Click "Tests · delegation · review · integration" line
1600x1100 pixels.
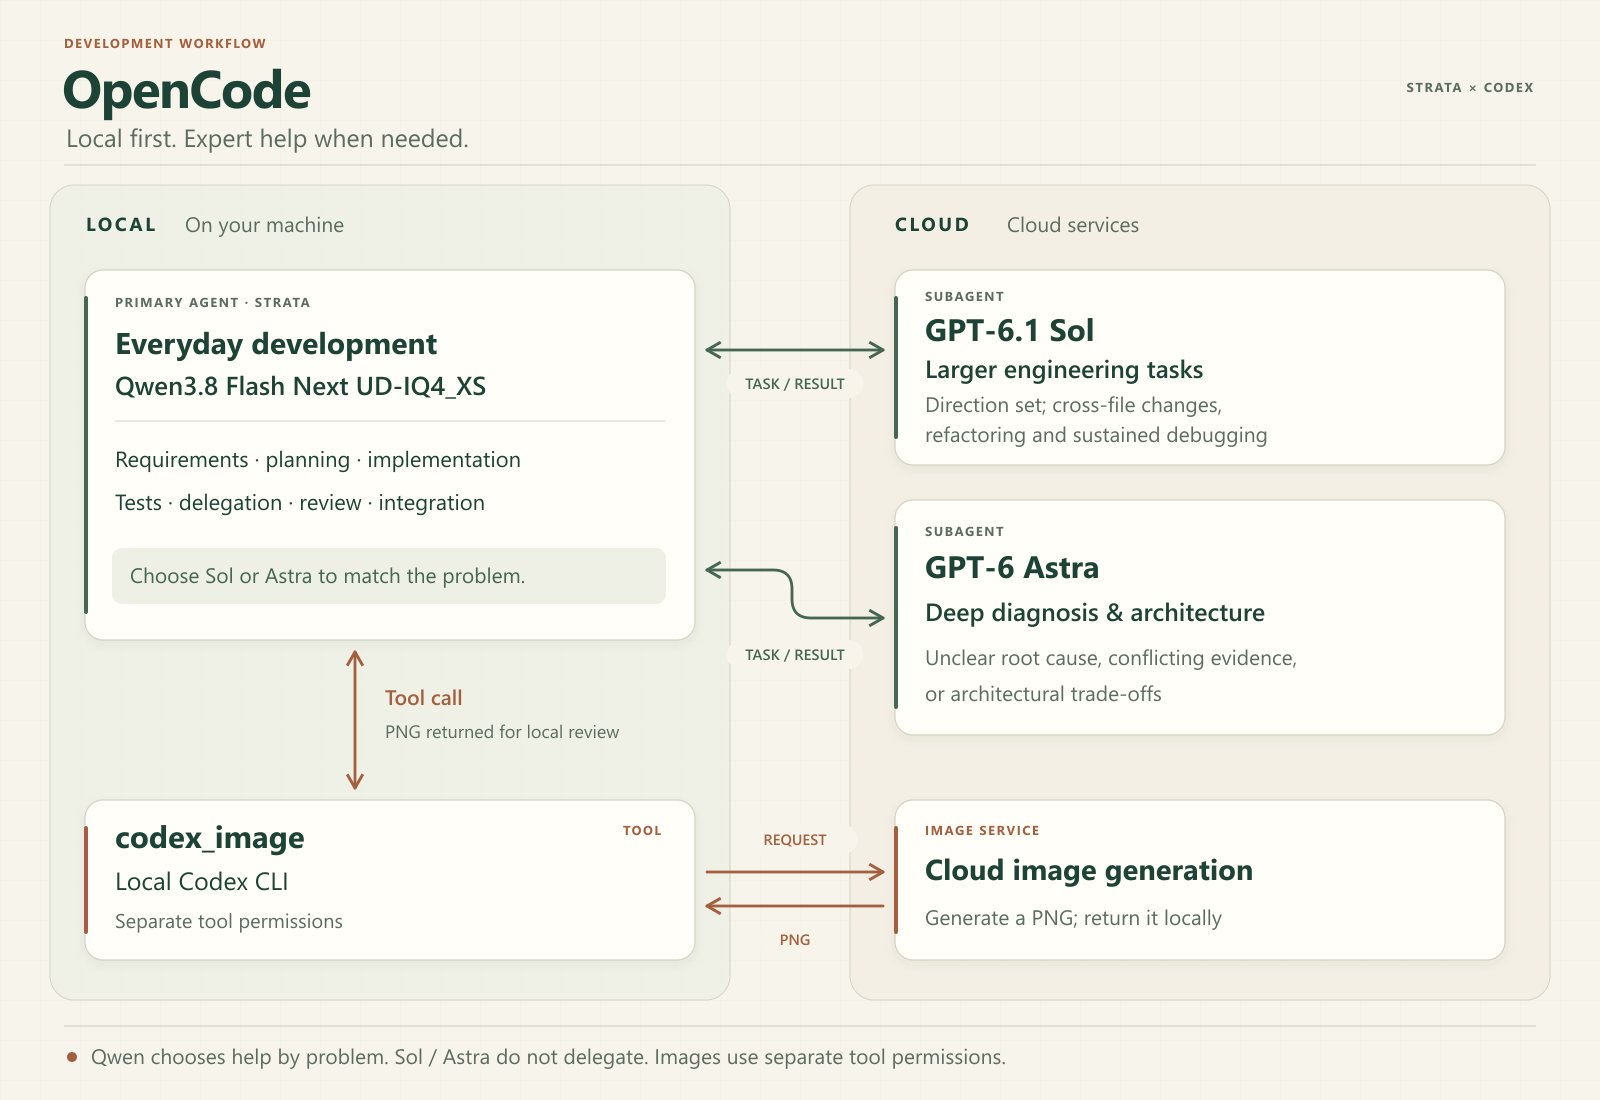pyautogui.click(x=300, y=503)
